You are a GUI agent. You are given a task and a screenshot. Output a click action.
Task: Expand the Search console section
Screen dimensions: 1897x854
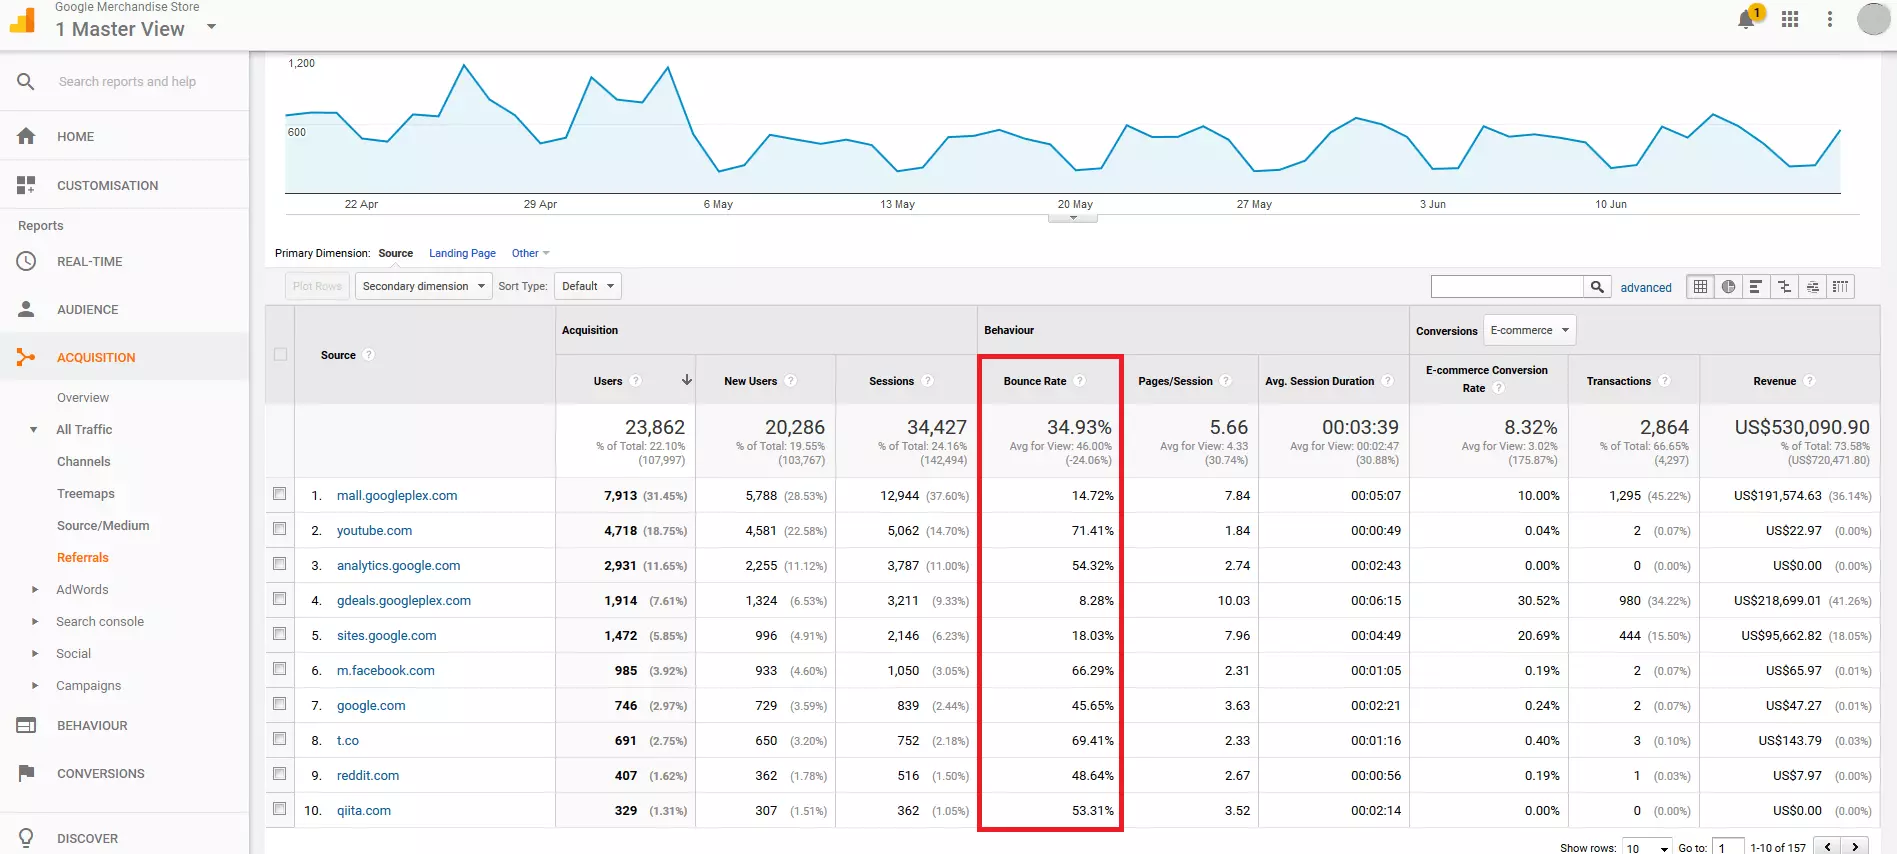coord(35,621)
